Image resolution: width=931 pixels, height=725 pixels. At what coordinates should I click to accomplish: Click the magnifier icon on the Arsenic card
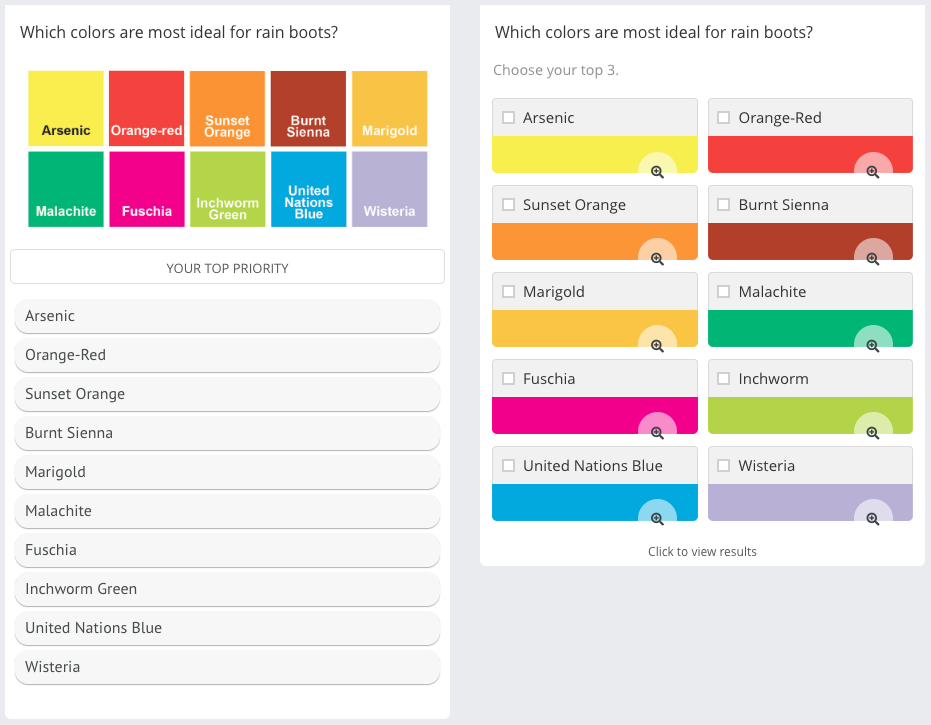[657, 172]
